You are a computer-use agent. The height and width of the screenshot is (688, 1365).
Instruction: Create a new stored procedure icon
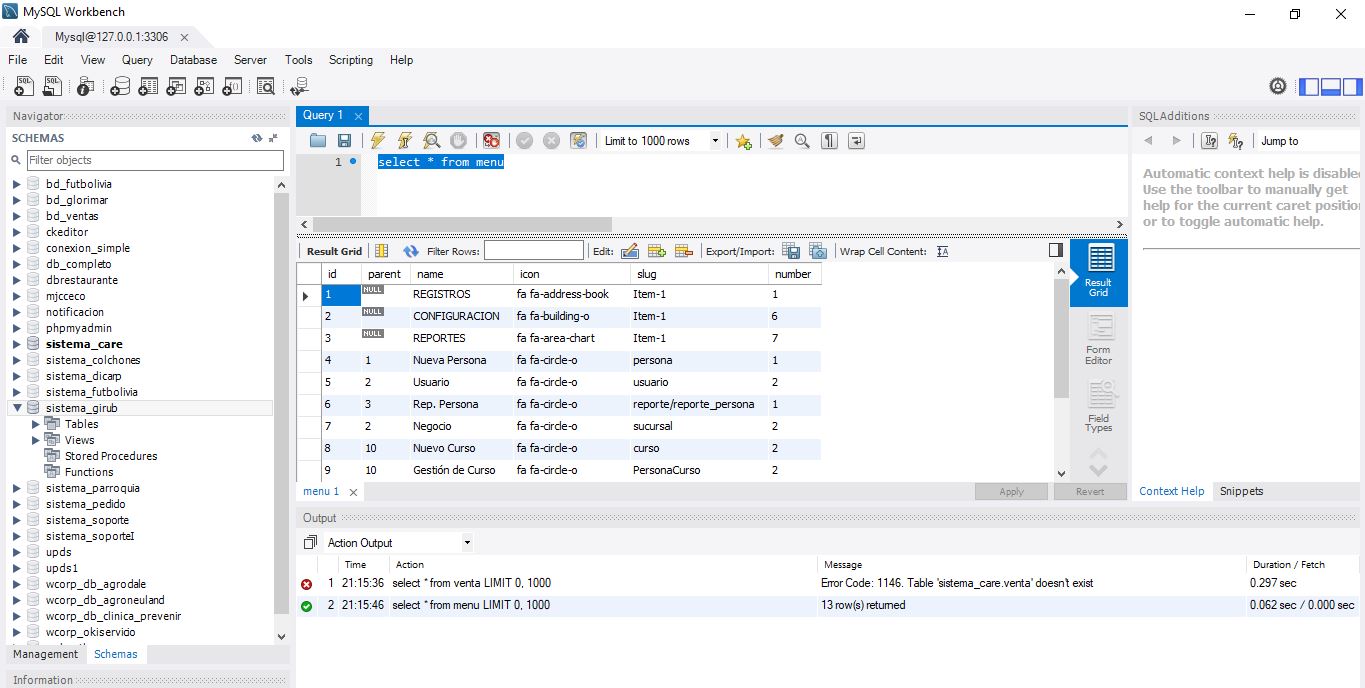(204, 87)
